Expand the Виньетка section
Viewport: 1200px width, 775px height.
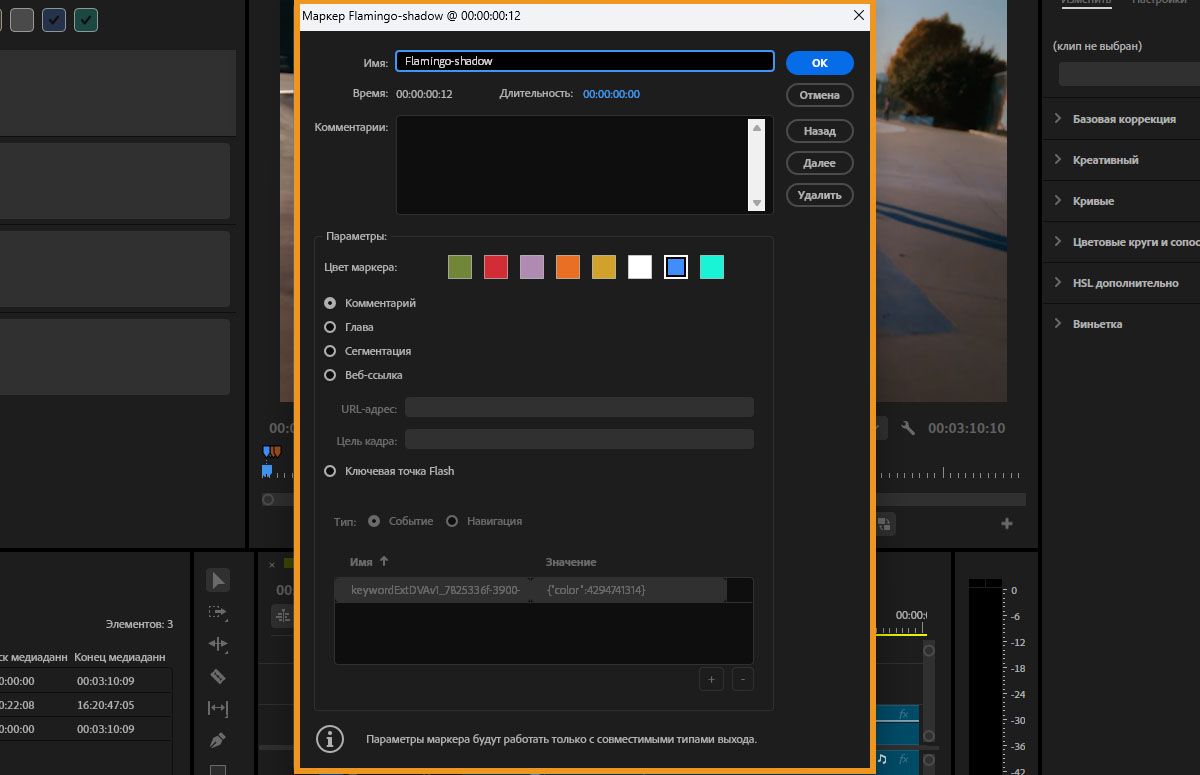(1100, 323)
